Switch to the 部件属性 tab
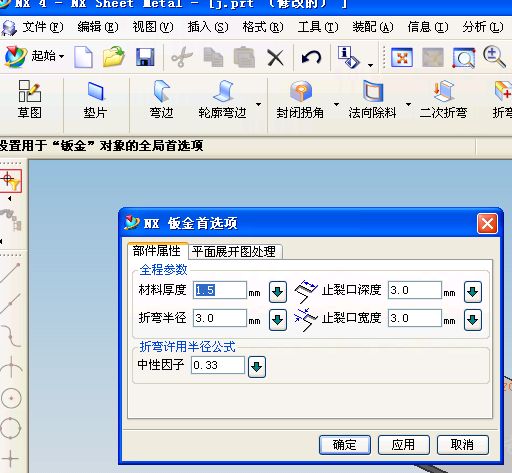The height and width of the screenshot is (473, 512). (157, 251)
